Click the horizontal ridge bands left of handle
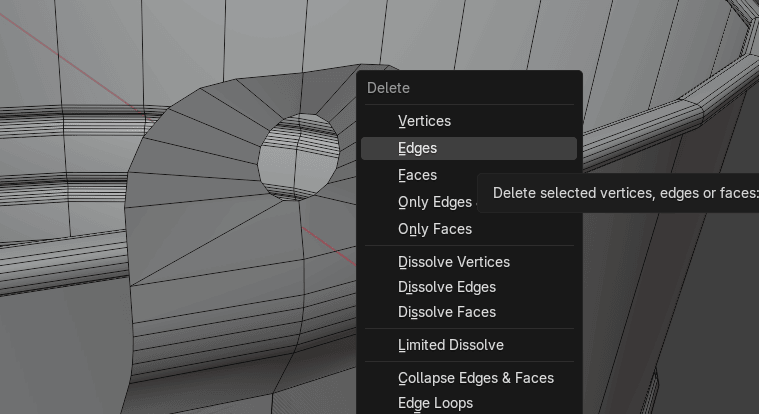Screen dimensions: 759x414 60,190
